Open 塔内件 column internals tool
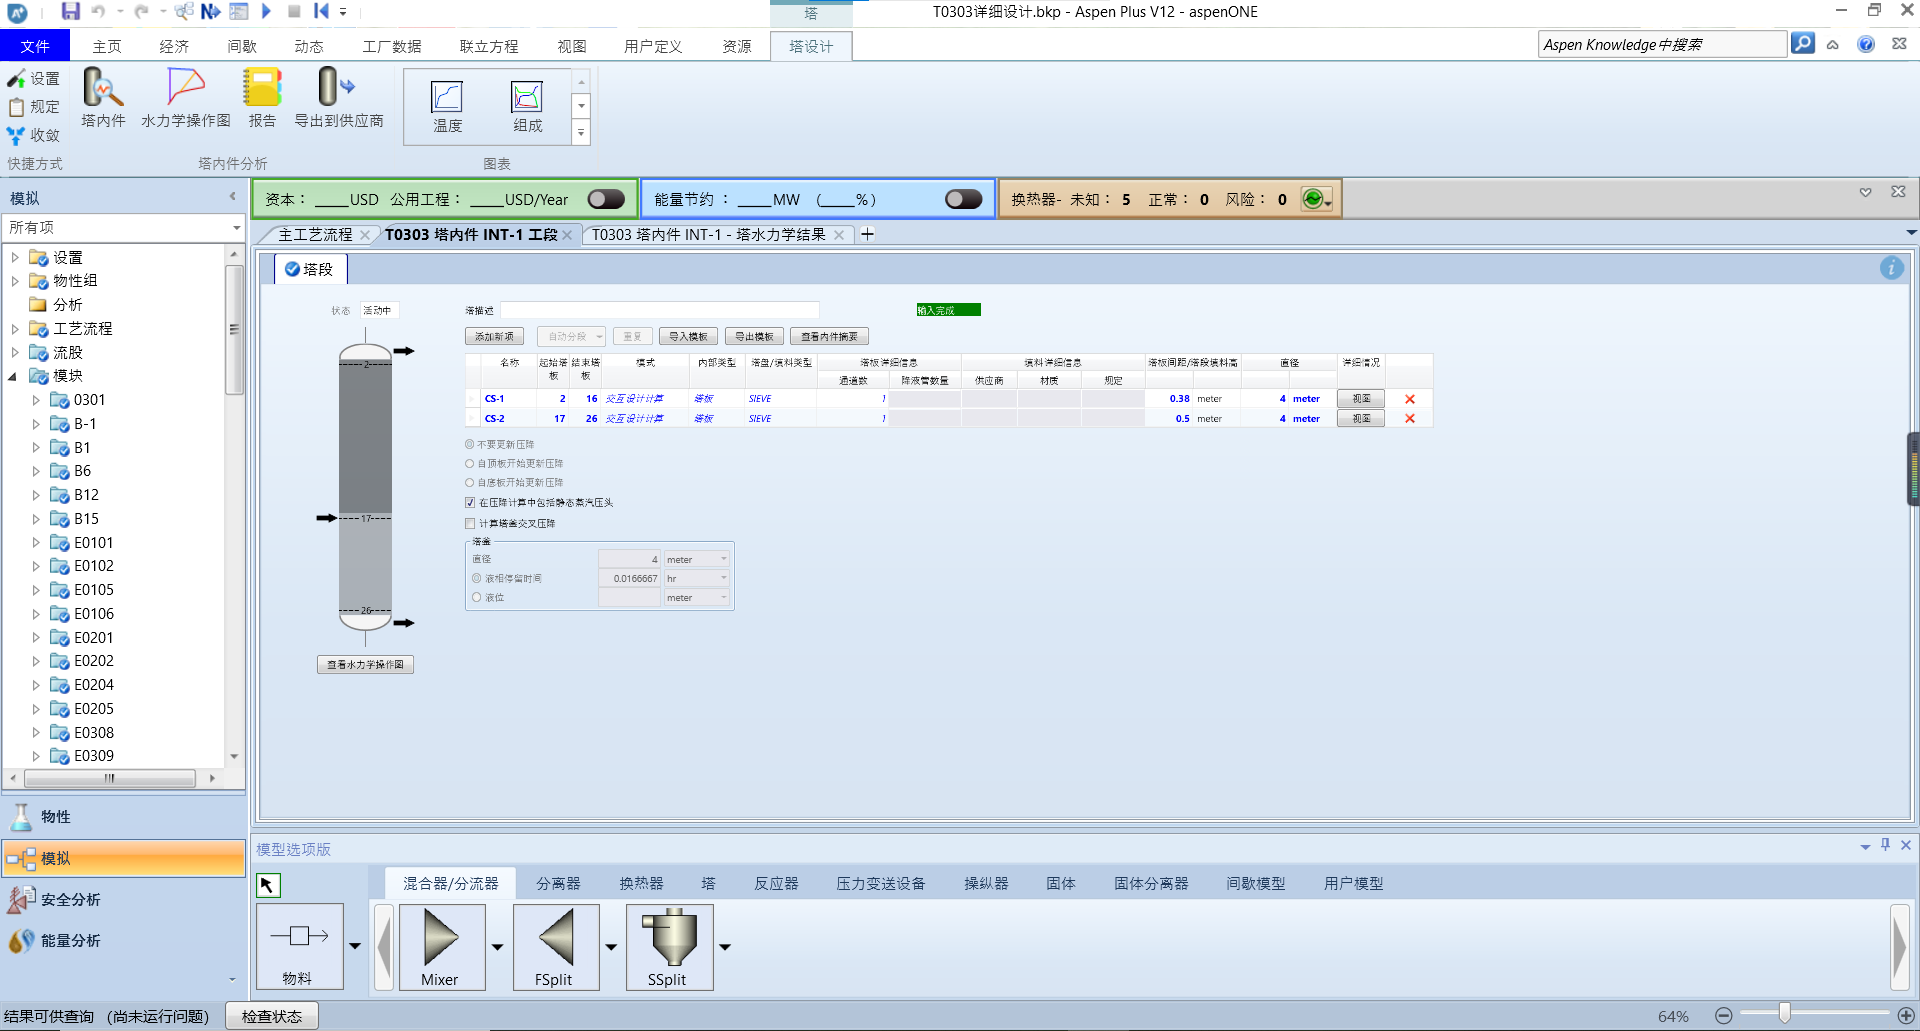1920x1031 pixels. [103, 98]
